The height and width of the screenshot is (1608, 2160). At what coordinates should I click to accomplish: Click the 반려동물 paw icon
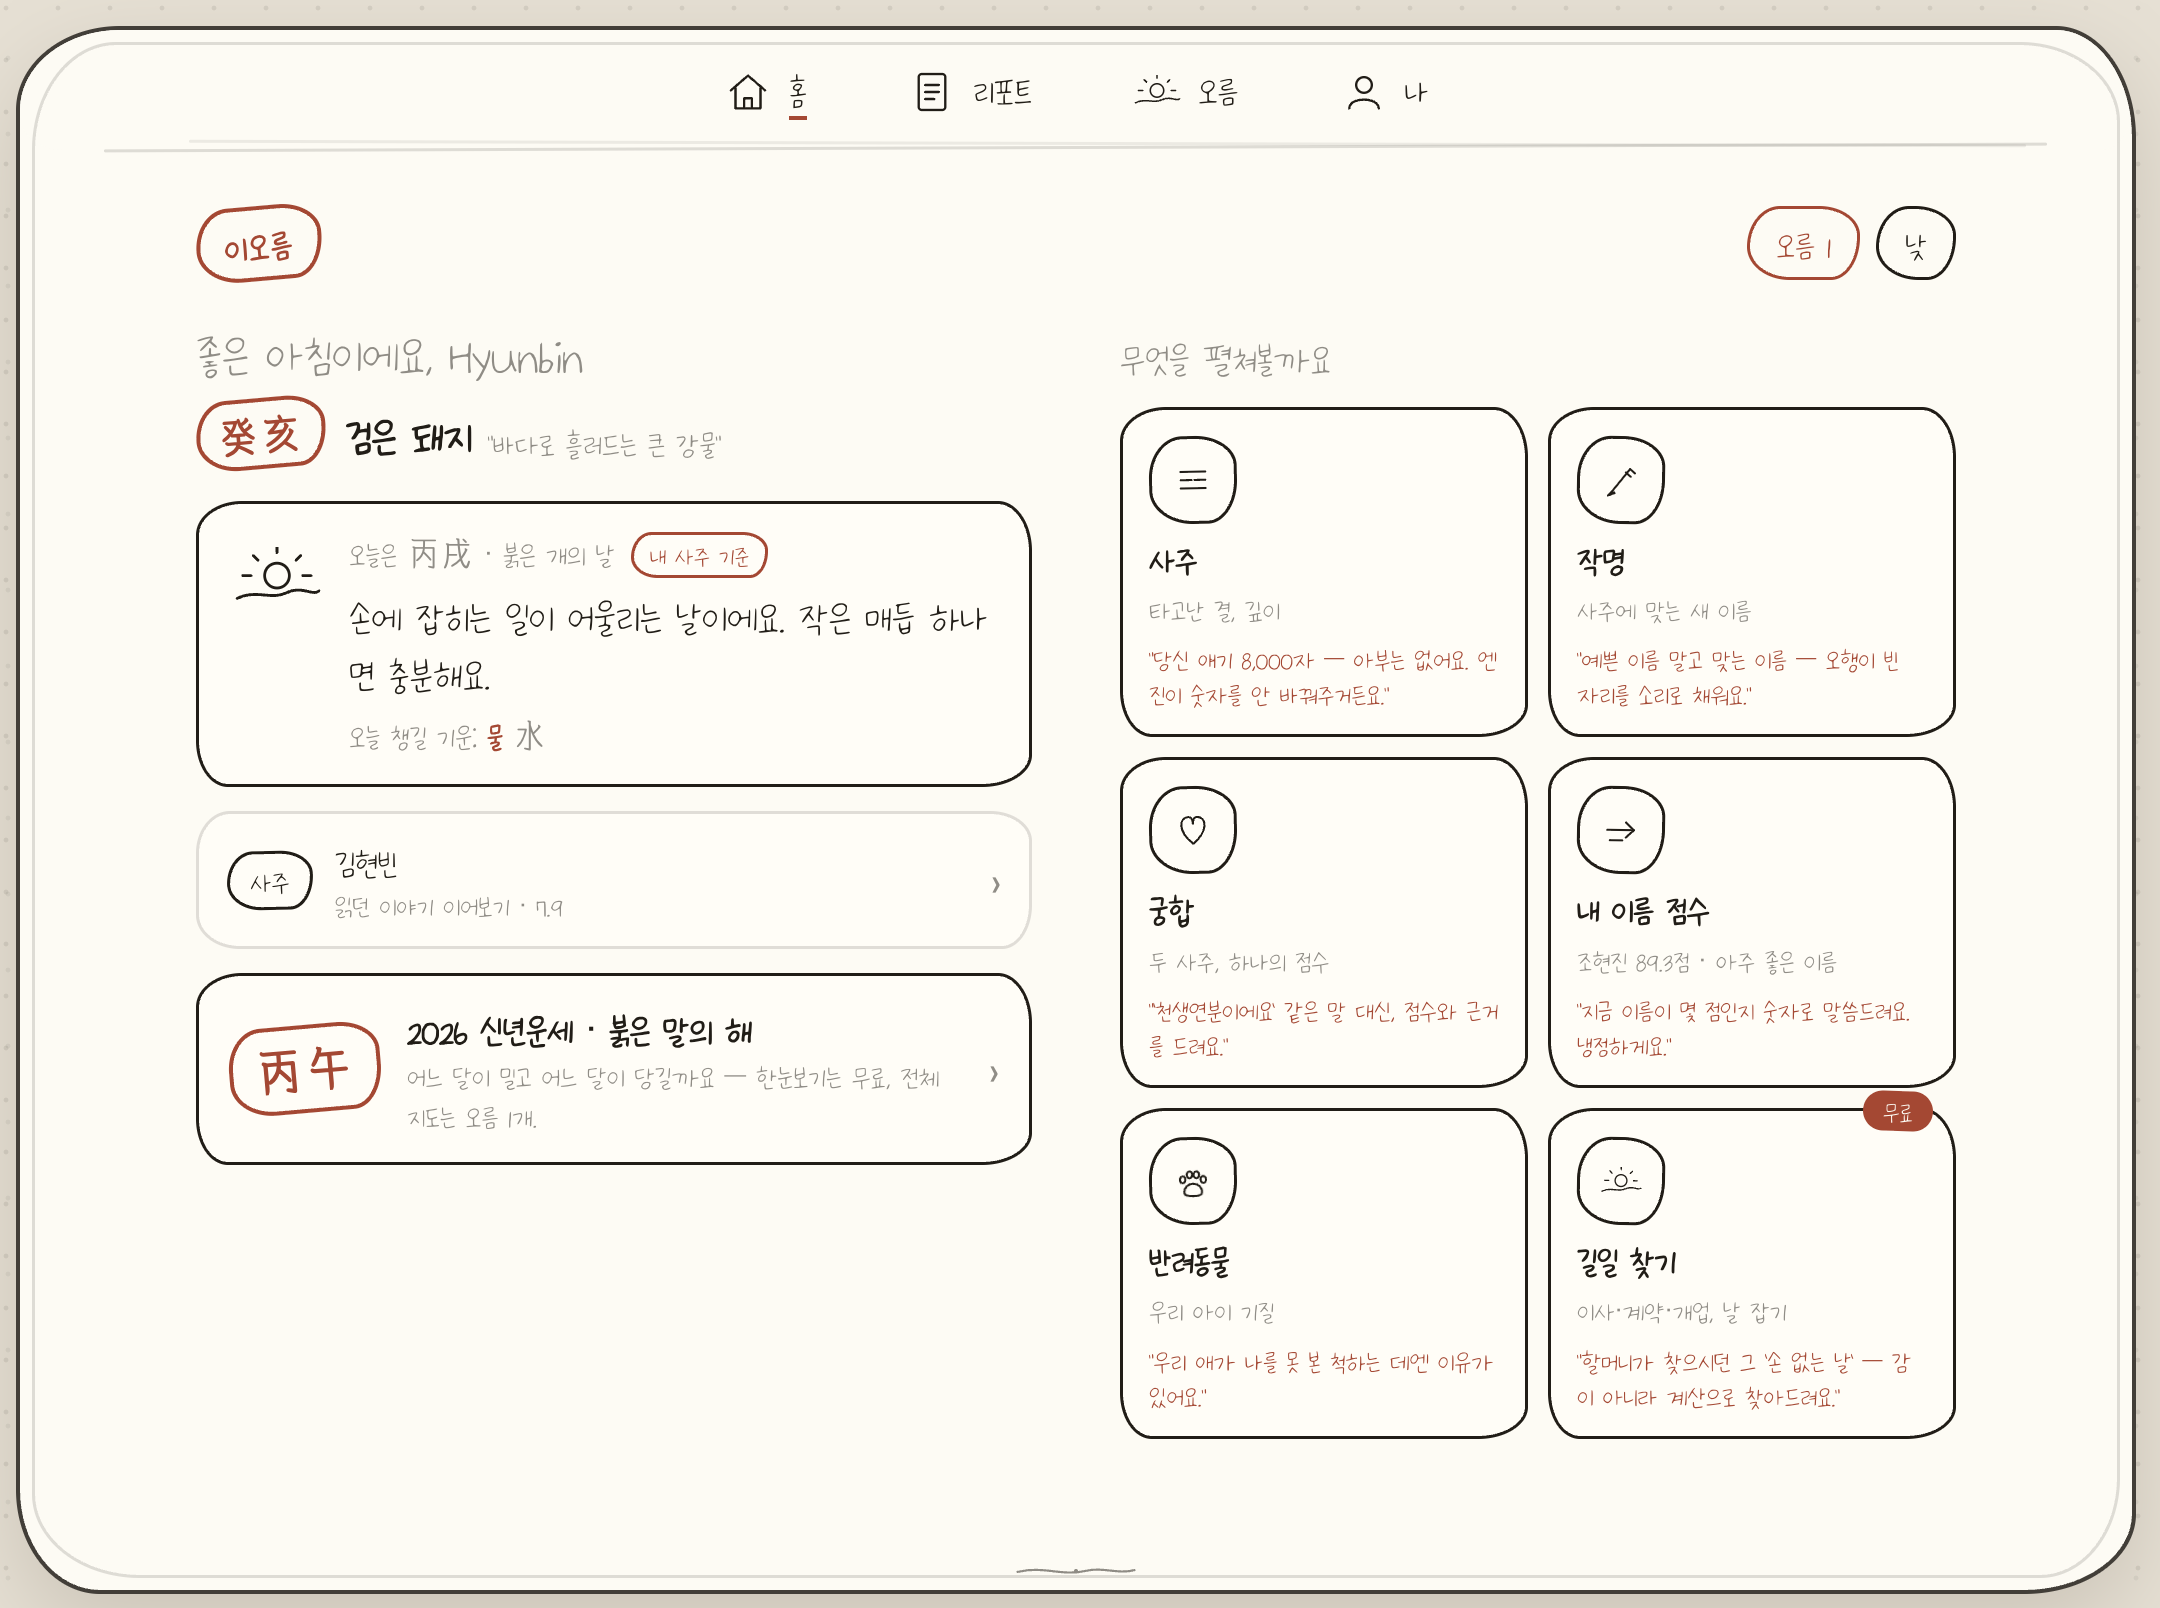(x=1193, y=1181)
